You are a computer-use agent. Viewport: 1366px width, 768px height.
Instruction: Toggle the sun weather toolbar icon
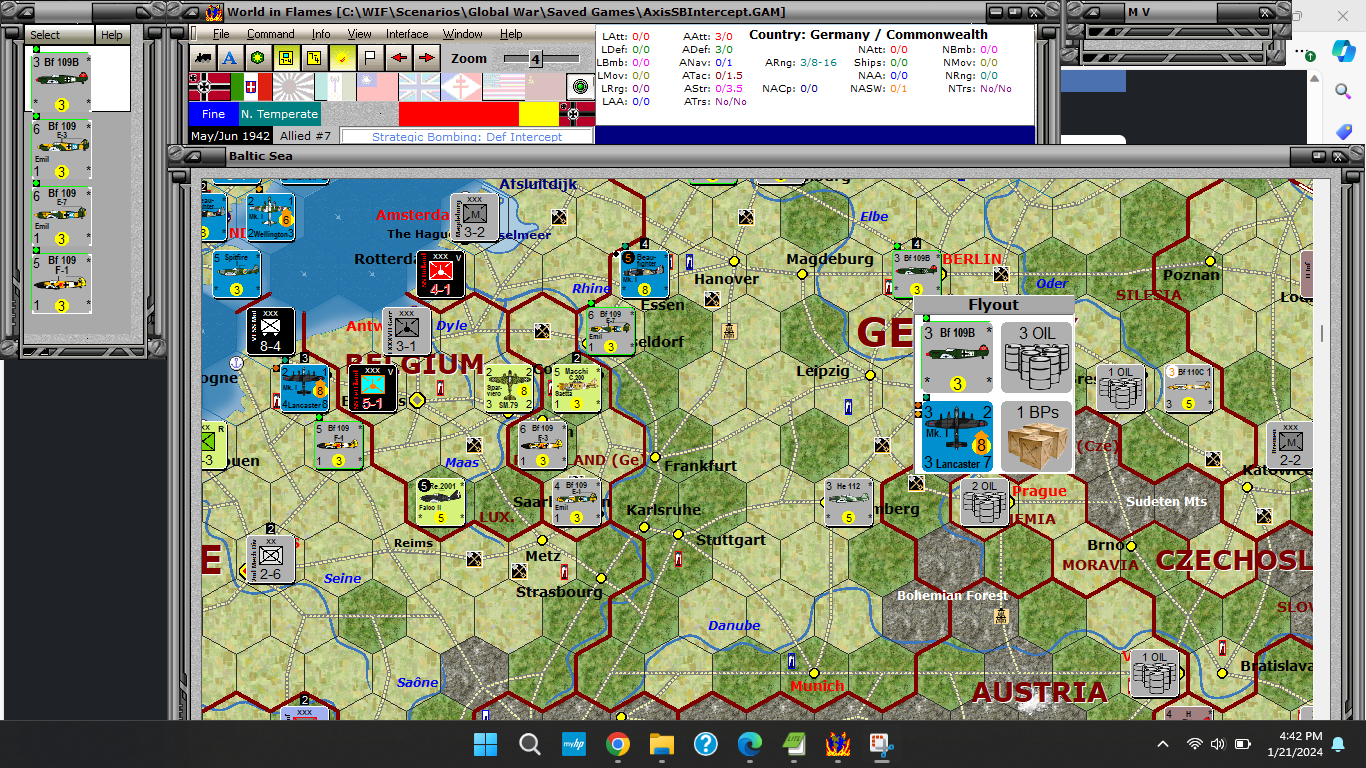[x=343, y=58]
